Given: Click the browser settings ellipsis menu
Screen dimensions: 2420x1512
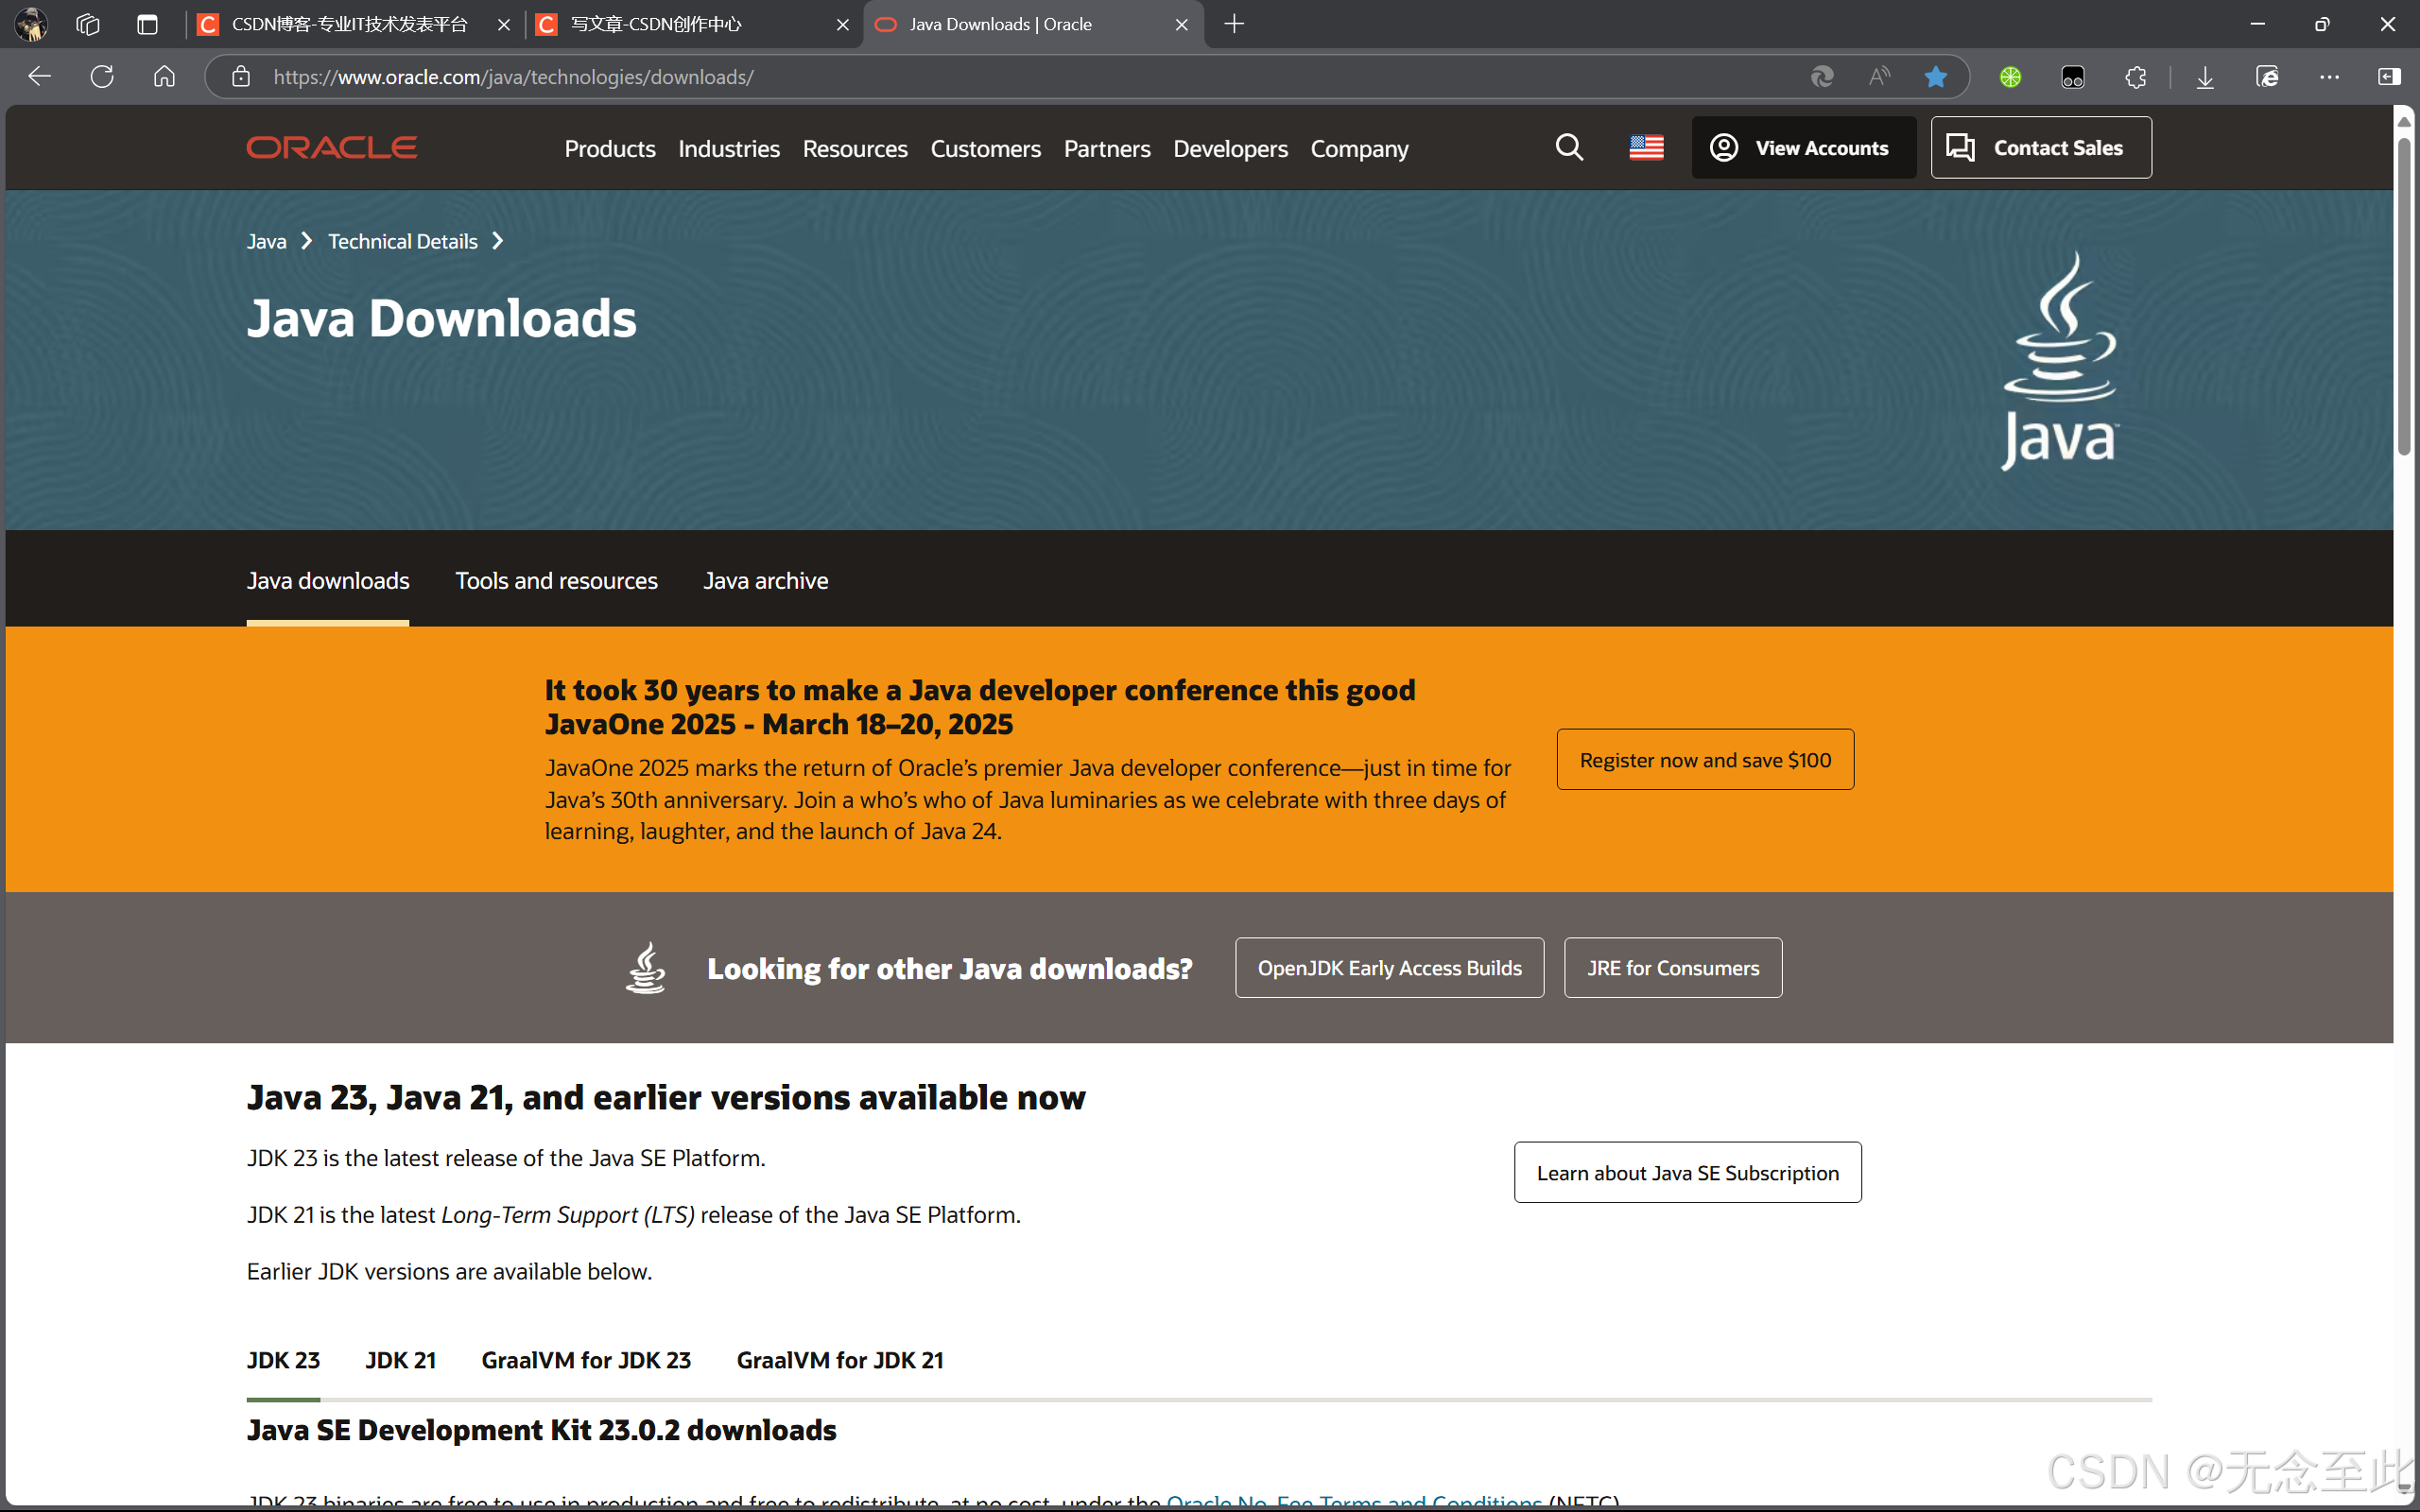Looking at the screenshot, I should [x=2329, y=77].
